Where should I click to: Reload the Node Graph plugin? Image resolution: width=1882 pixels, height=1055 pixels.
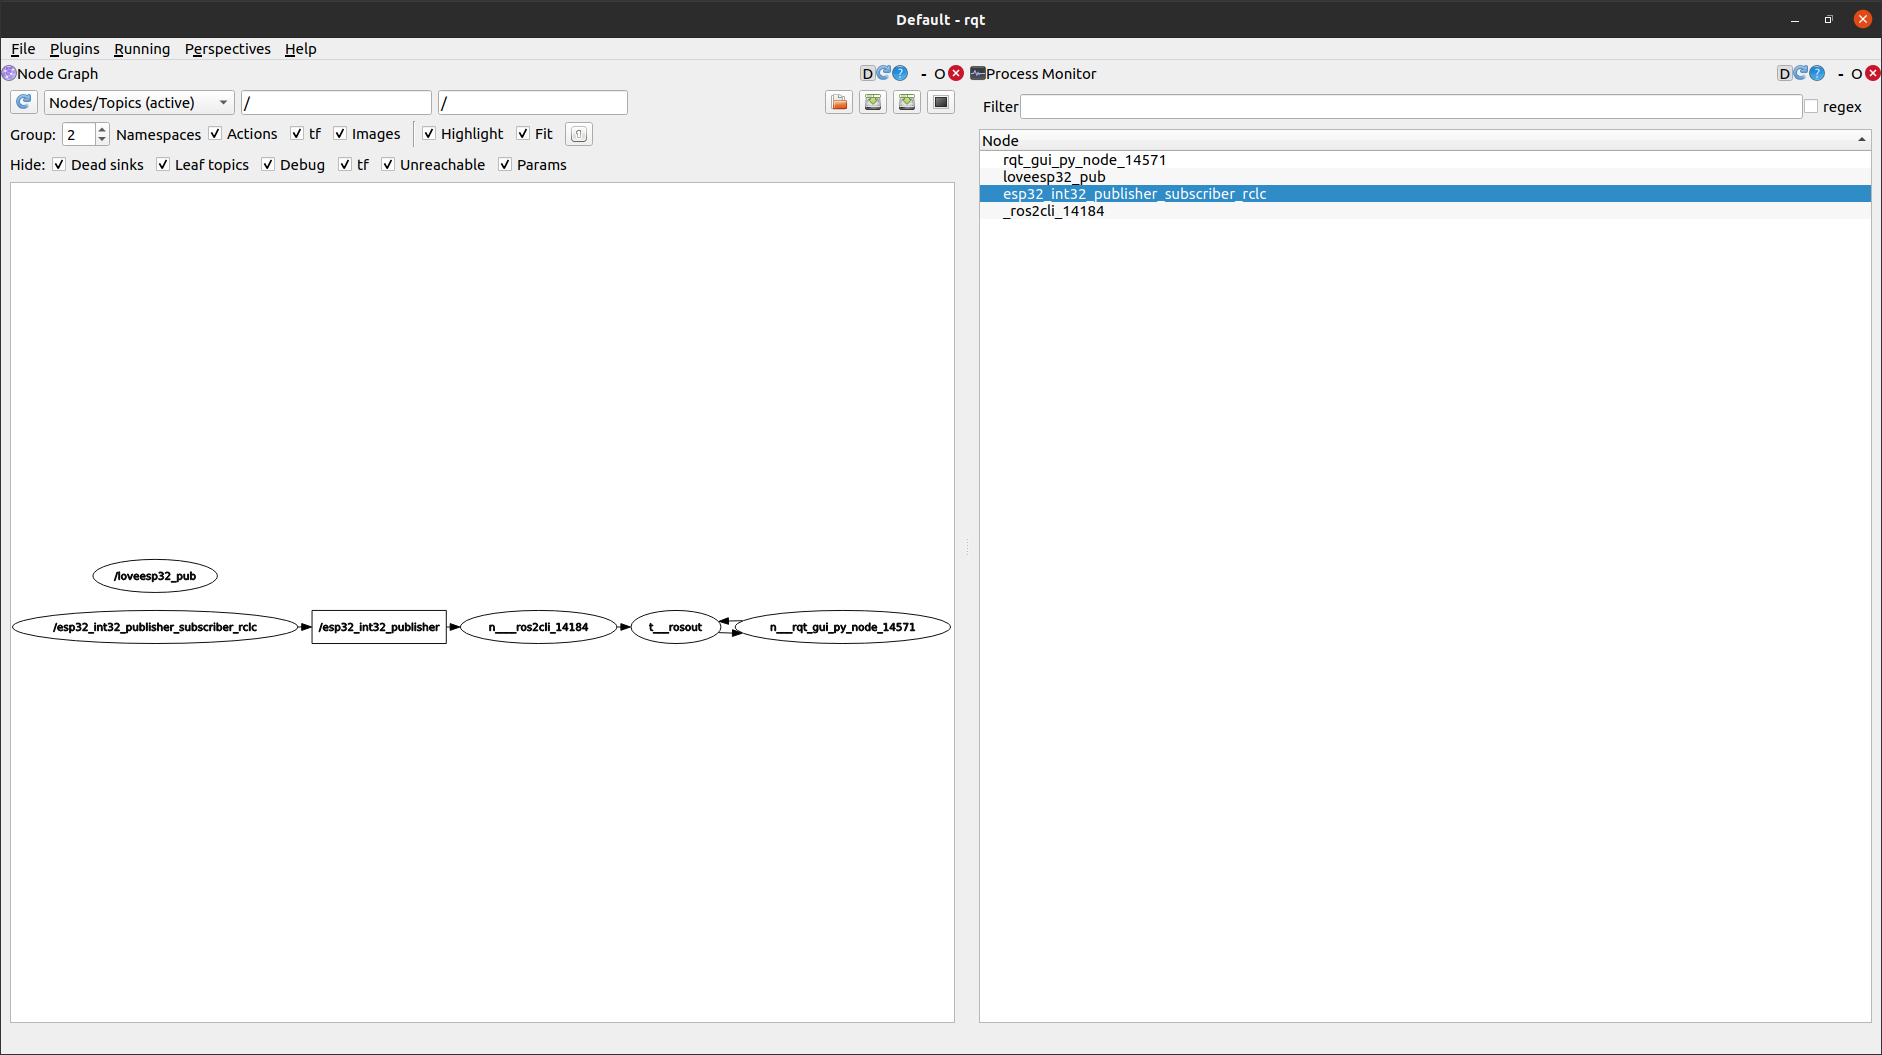(884, 73)
